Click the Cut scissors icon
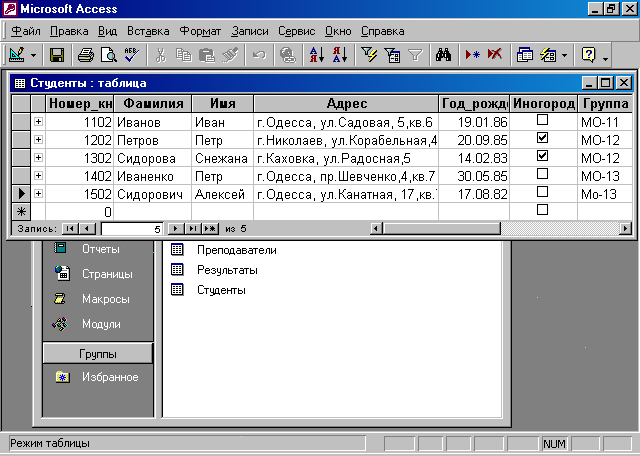 [160, 55]
